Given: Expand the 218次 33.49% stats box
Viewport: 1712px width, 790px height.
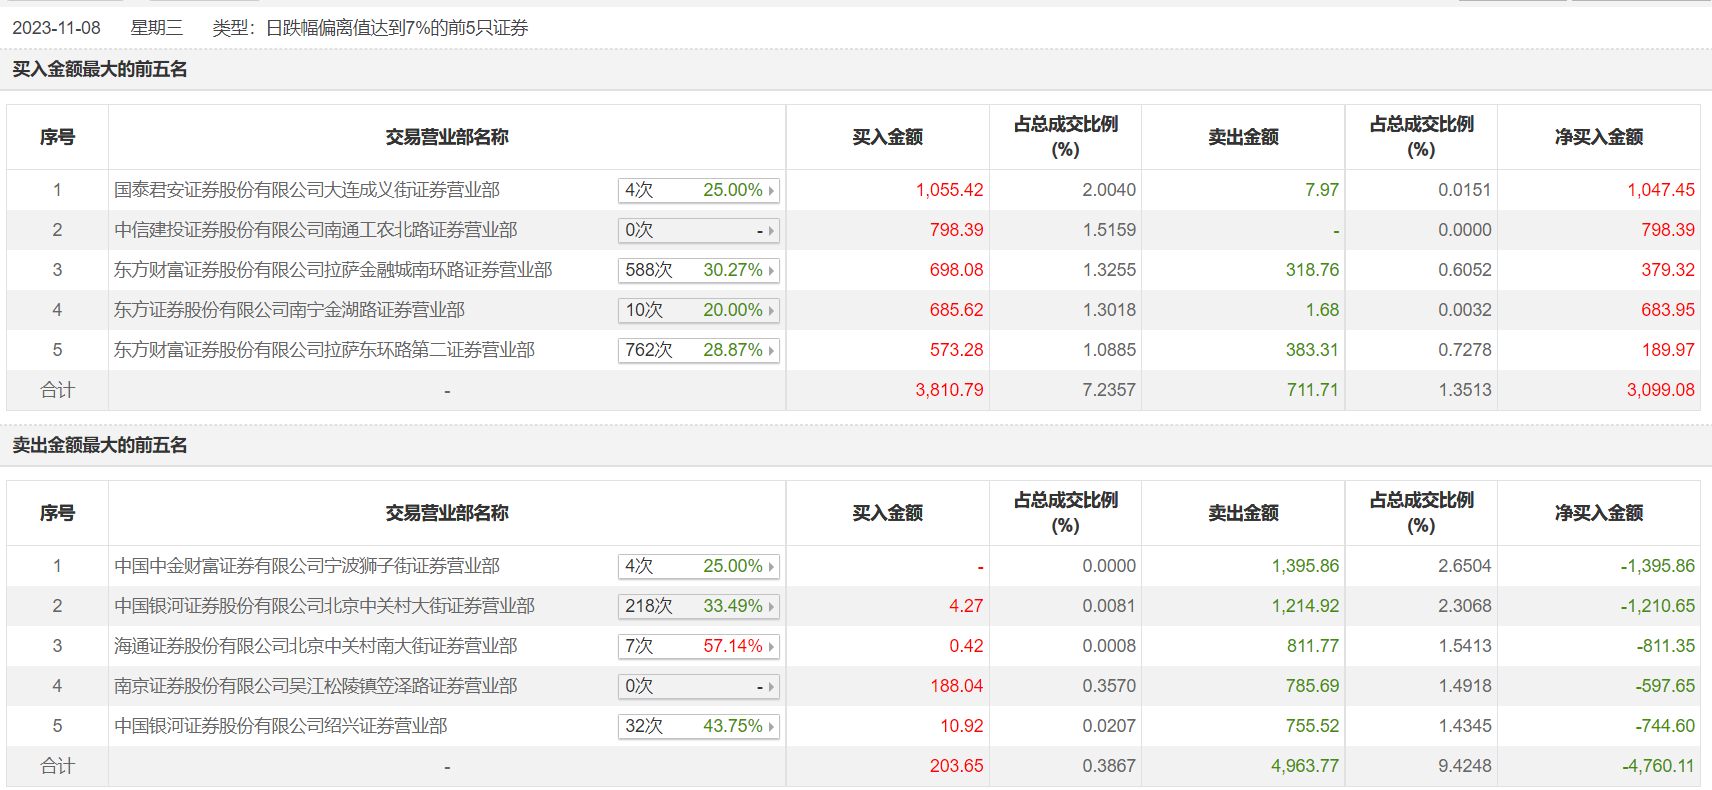Looking at the screenshot, I should [698, 606].
